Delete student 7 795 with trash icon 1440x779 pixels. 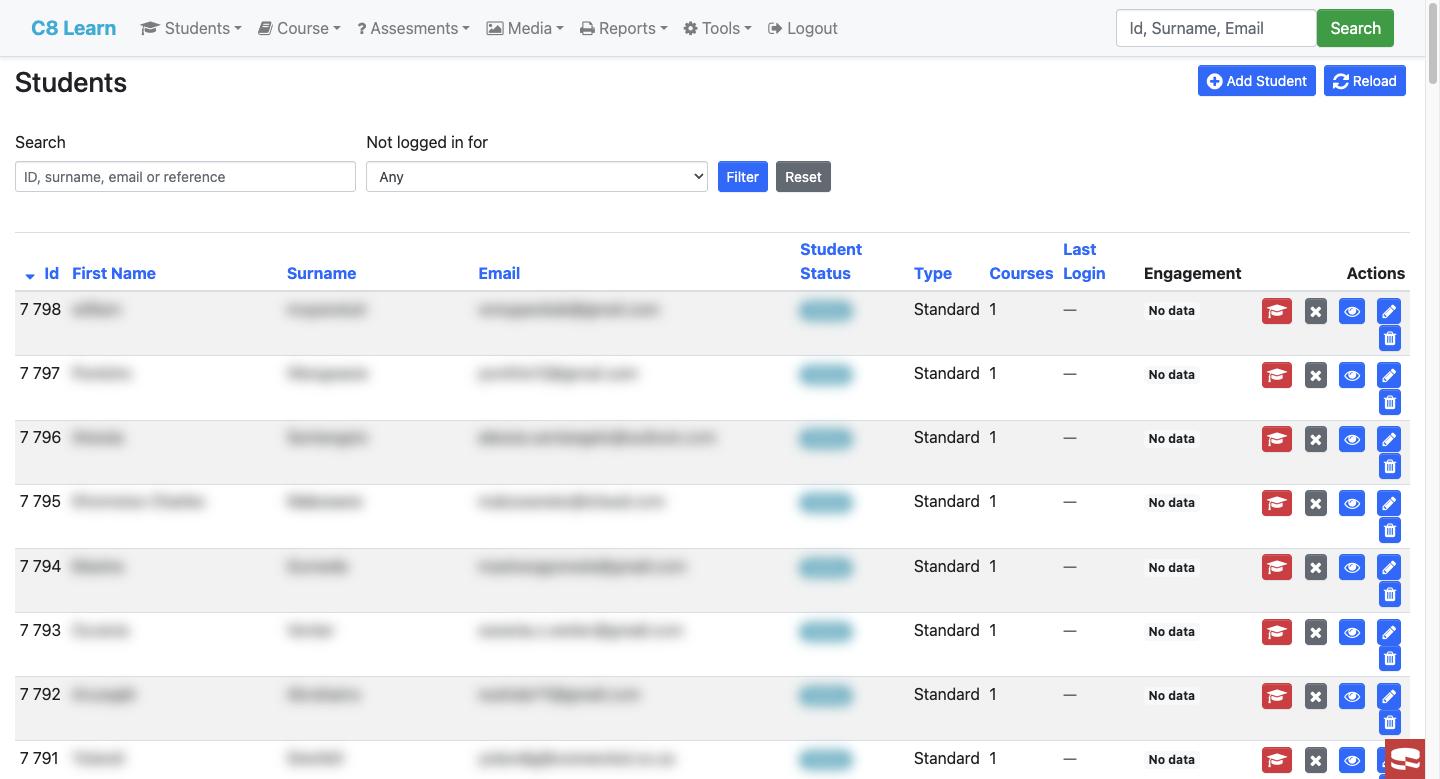[1389, 530]
